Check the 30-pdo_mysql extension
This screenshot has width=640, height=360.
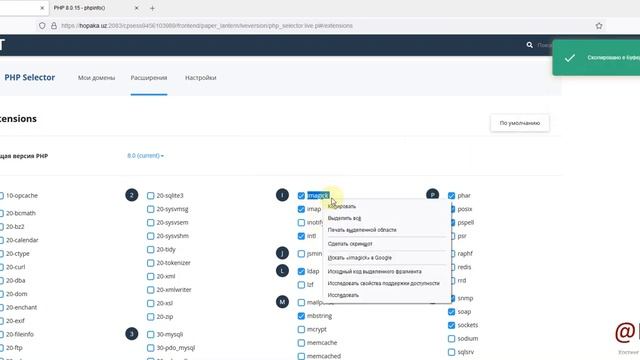pyautogui.click(x=151, y=348)
